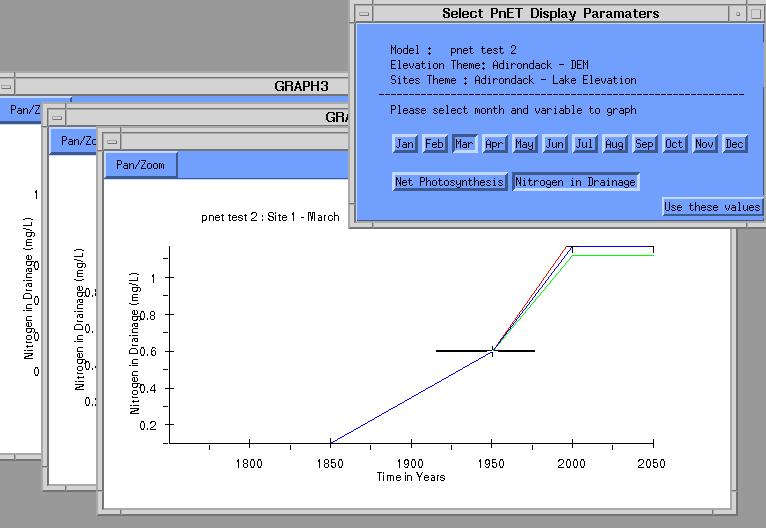Click the 1900 x-axis tick label
Image resolution: width=766 pixels, height=528 pixels.
[x=410, y=464]
